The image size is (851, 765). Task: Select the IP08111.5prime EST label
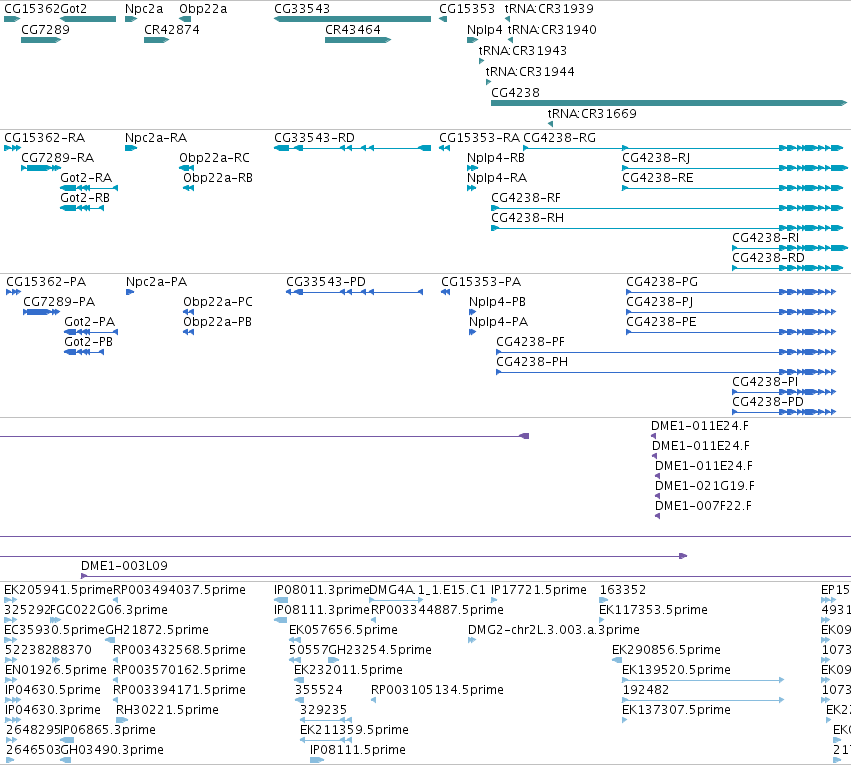click(x=358, y=751)
